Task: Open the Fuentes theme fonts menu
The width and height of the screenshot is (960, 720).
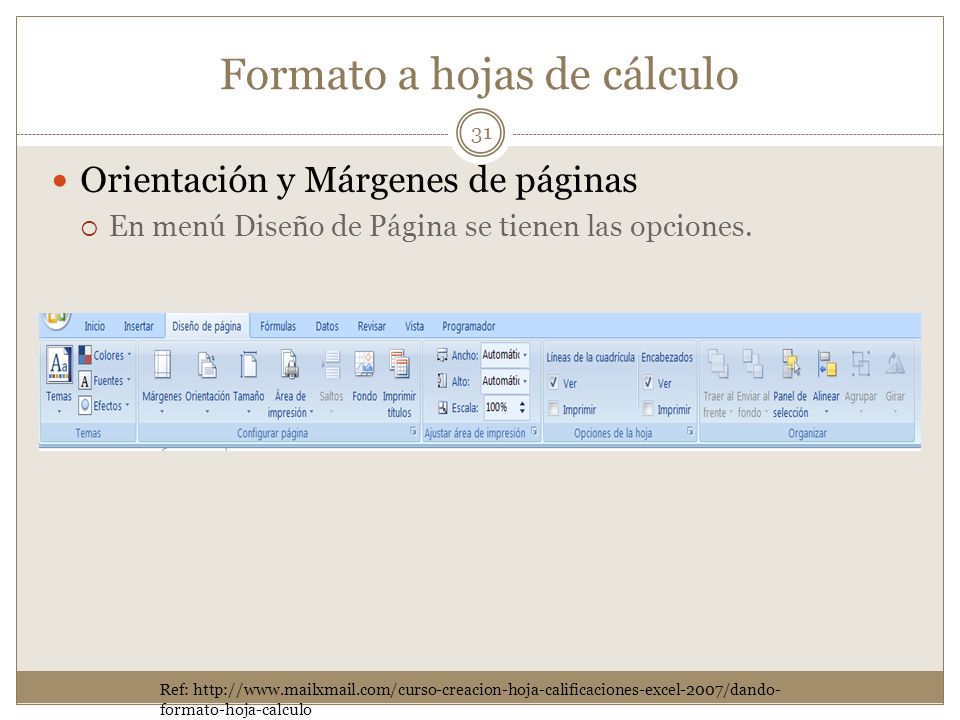Action: (x=105, y=381)
